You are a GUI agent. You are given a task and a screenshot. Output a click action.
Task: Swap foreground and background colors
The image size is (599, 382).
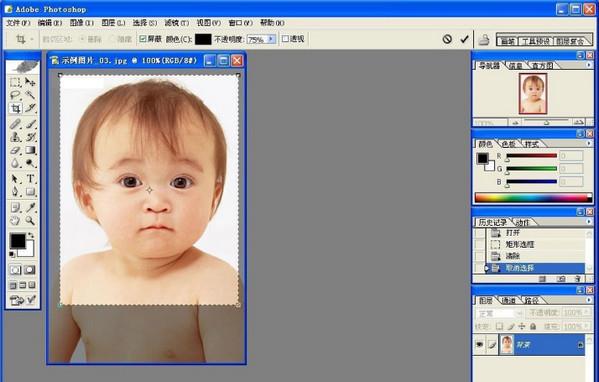point(31,235)
